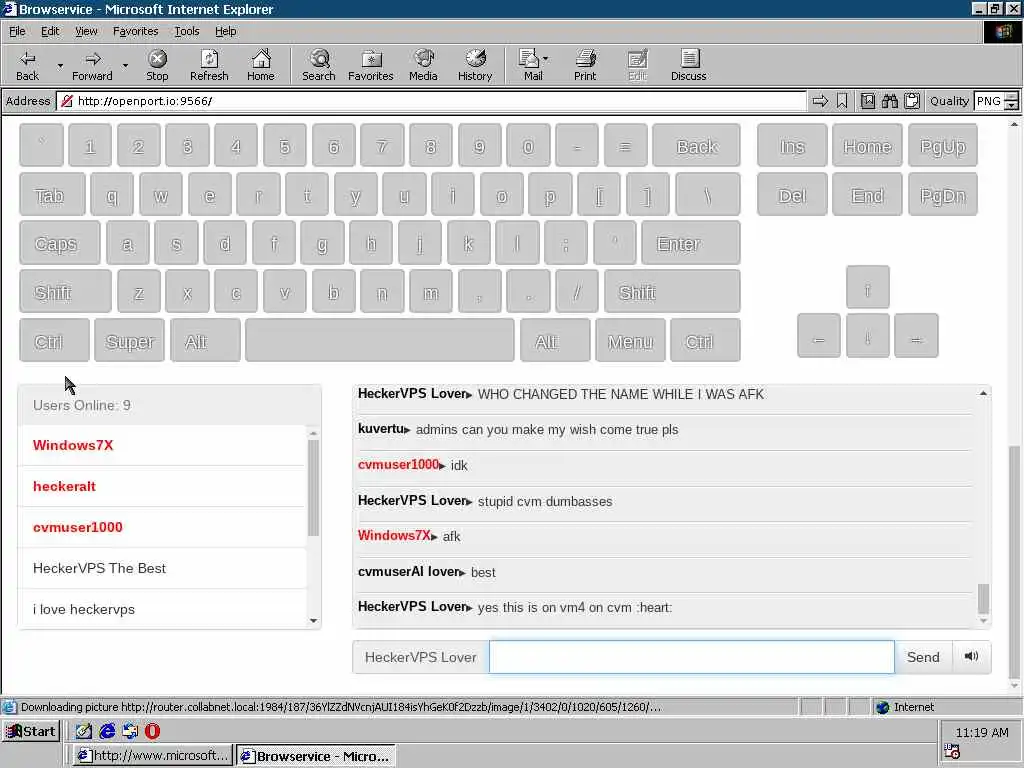The width and height of the screenshot is (1024, 768).
Task: Open the Favorites toolbar button
Action: (371, 65)
